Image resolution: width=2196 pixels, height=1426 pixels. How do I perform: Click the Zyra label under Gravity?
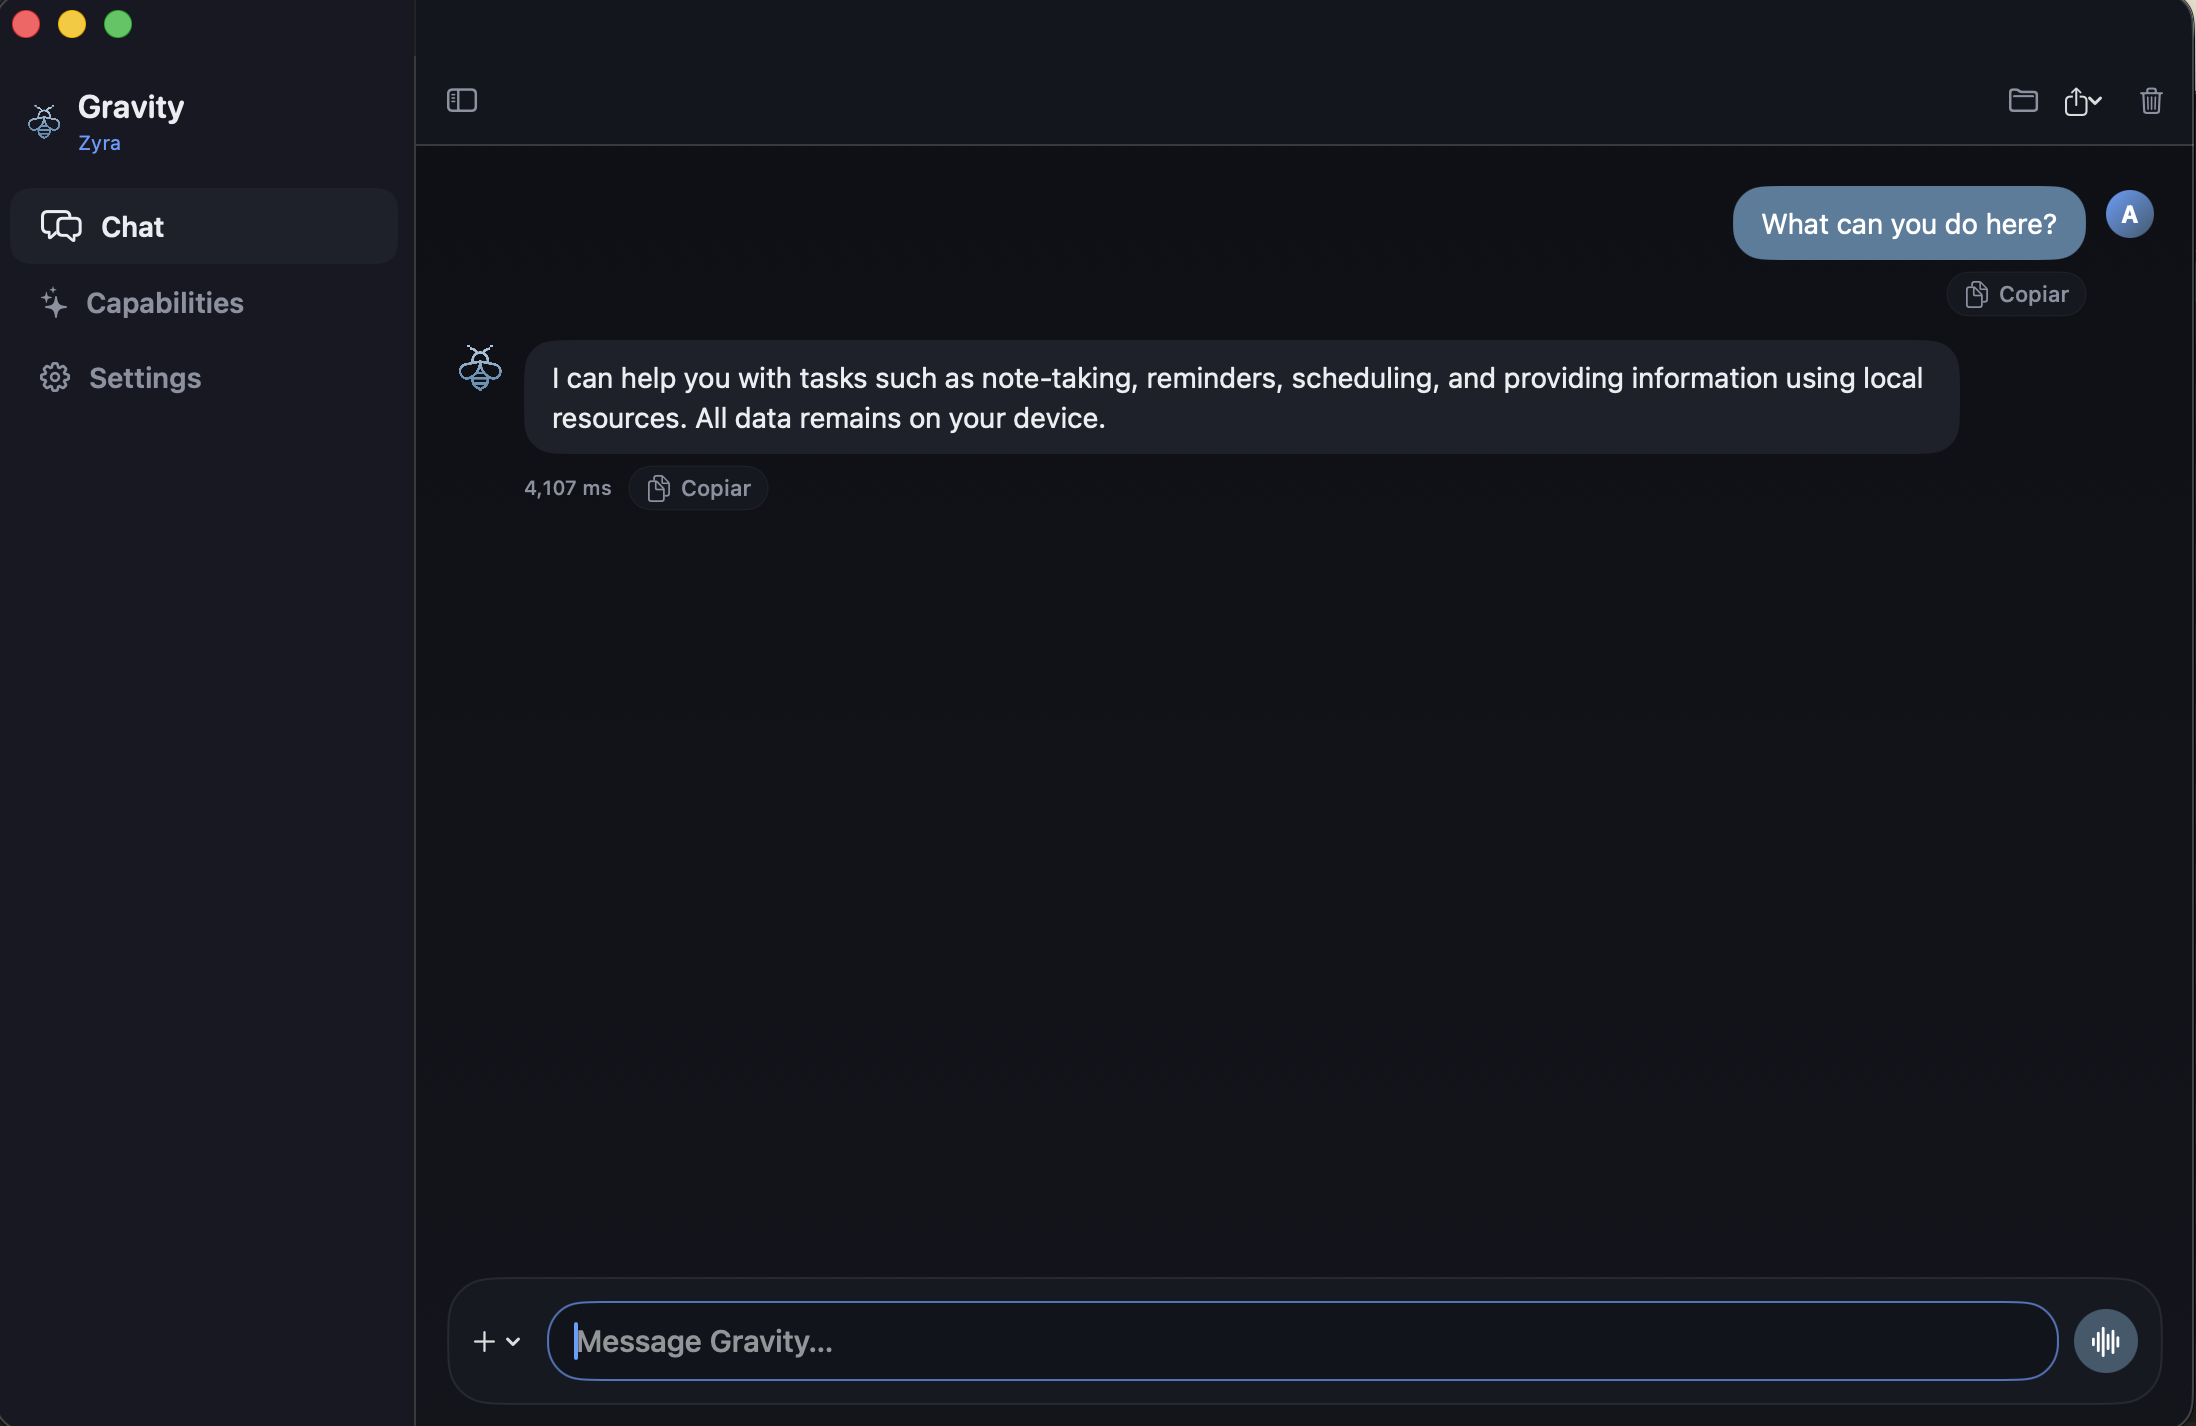pos(99,143)
